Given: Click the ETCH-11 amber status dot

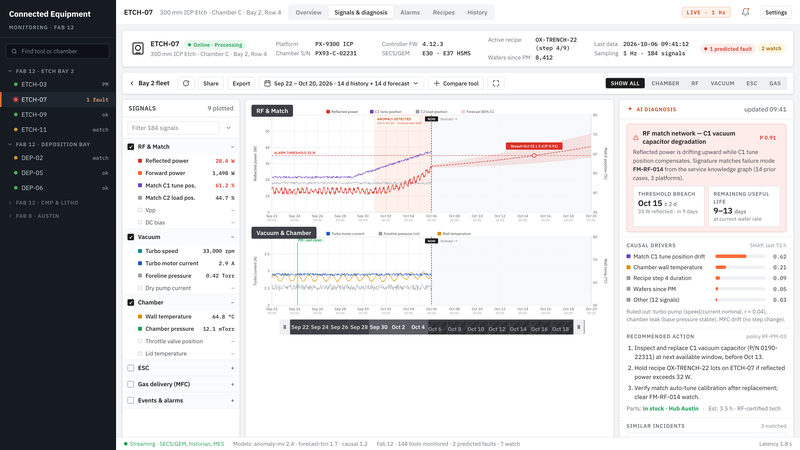Looking at the screenshot, I should point(16,130).
